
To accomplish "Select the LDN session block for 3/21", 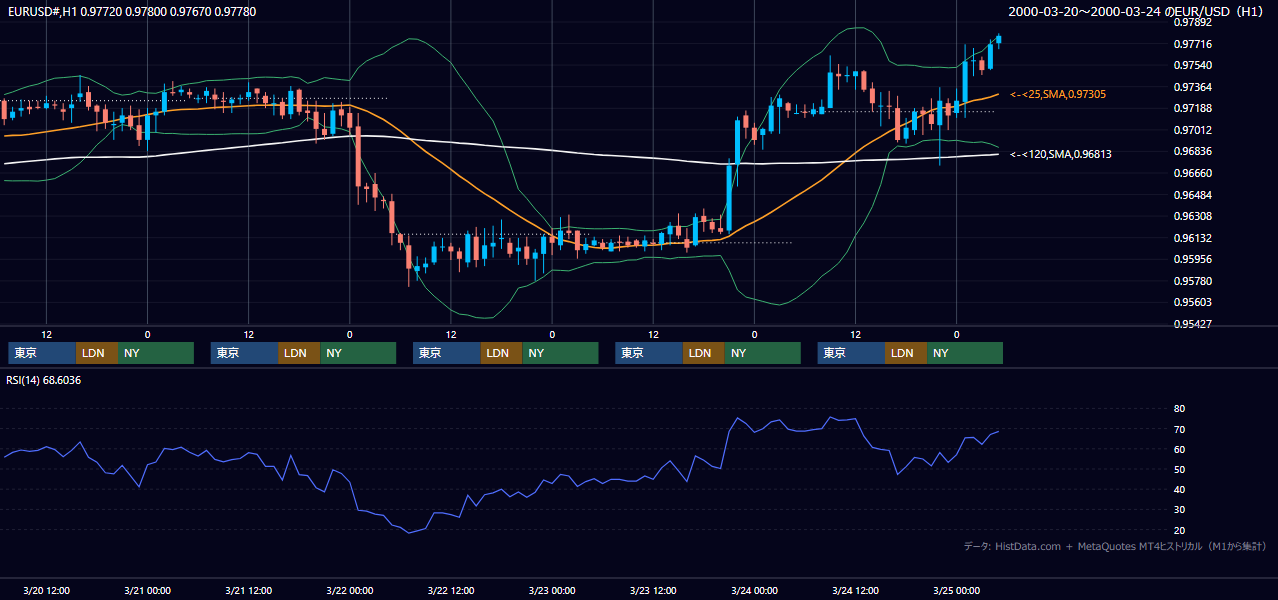I will tap(299, 353).
